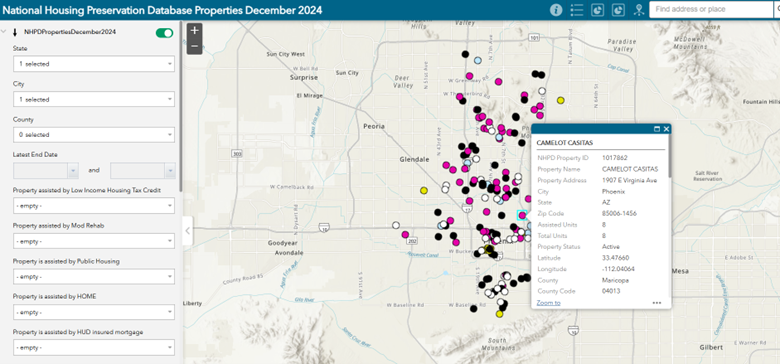This screenshot has height=364, width=780.
Task: Maximize the CAMELOT CASITAS popup
Action: [x=657, y=129]
